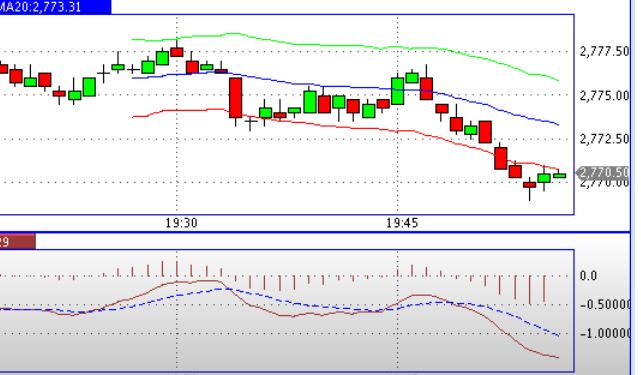Select the MA20:2,773.31 indicator label
This screenshot has height=375, width=641.
click(55, 7)
